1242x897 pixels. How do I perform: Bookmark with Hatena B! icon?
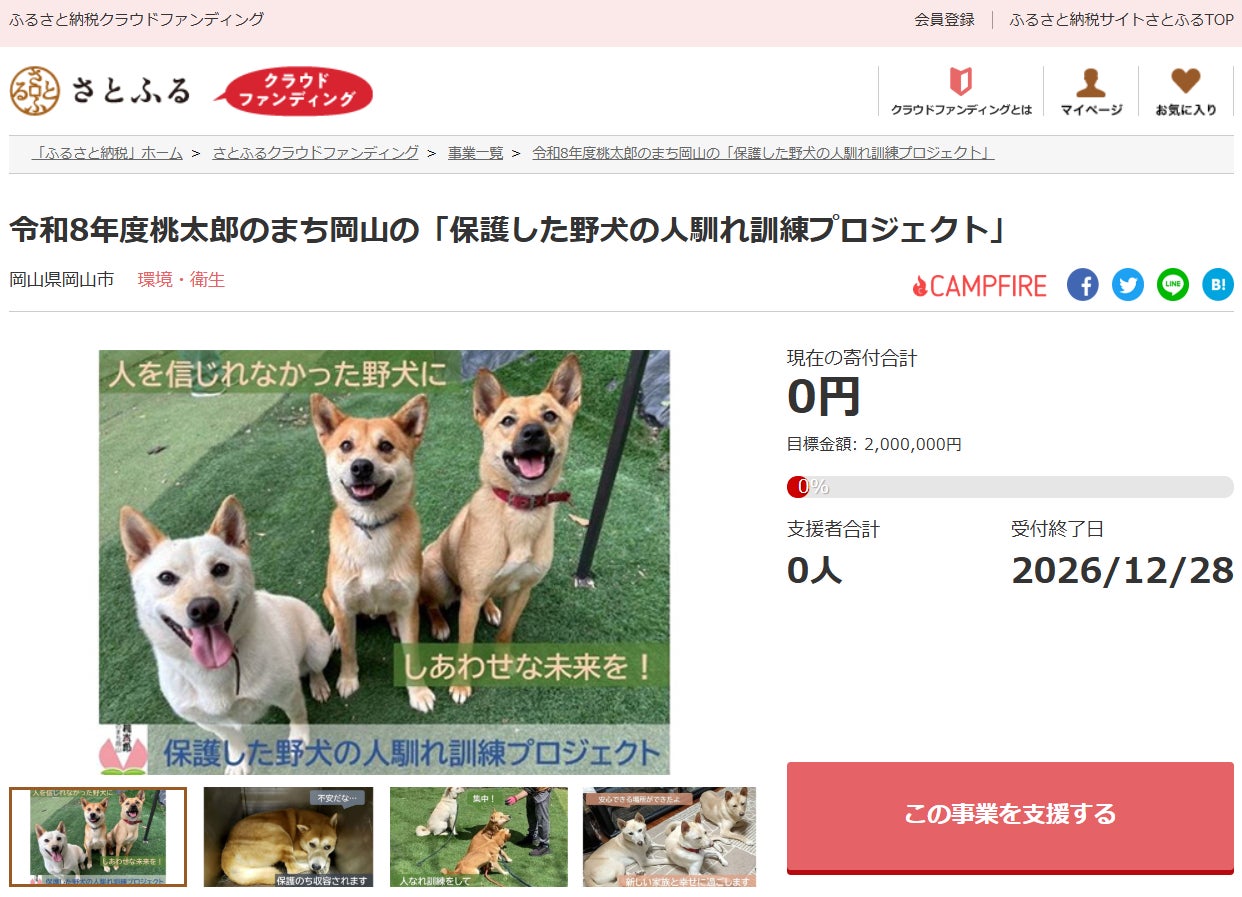tap(1218, 285)
